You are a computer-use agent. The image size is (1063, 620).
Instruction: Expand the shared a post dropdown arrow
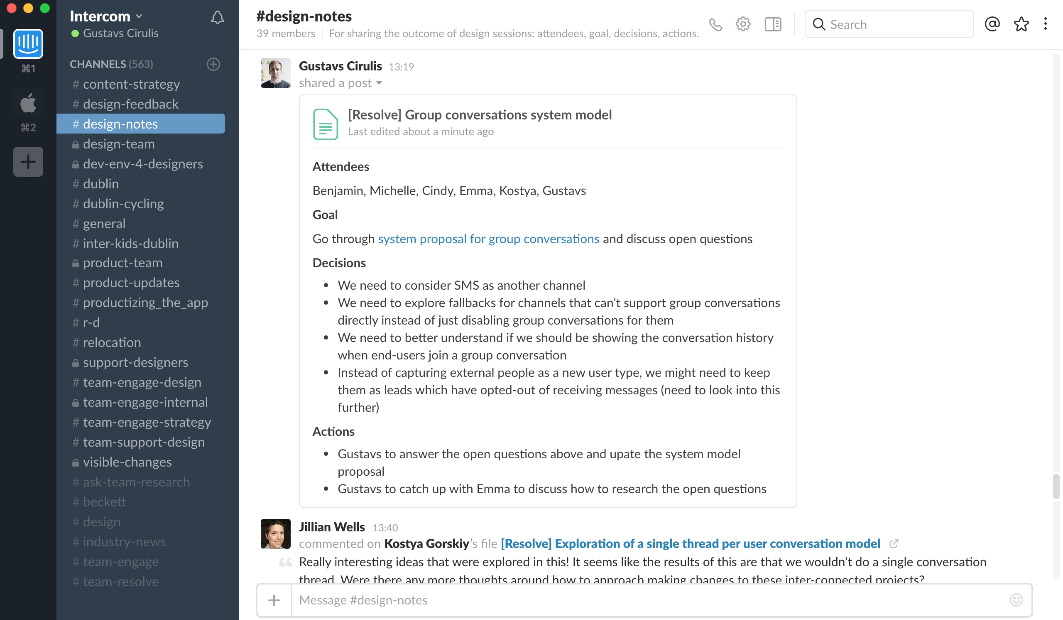pyautogui.click(x=379, y=84)
